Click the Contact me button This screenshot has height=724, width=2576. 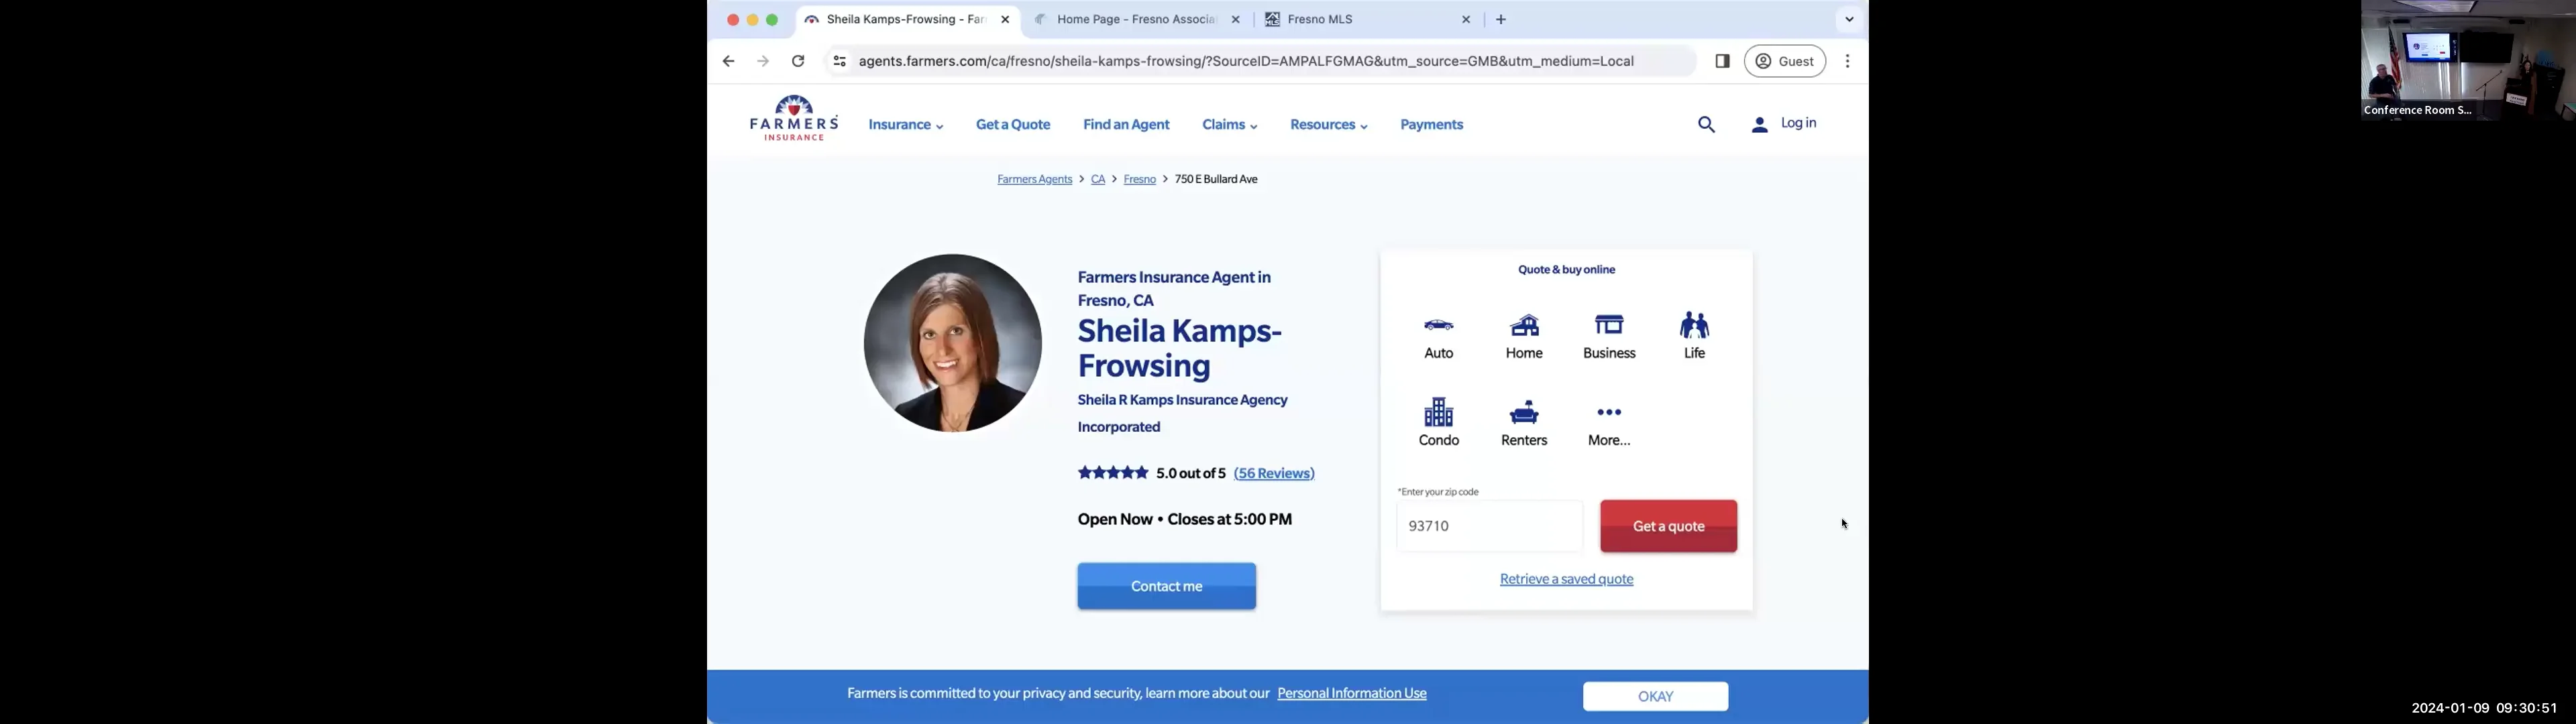click(x=1166, y=587)
